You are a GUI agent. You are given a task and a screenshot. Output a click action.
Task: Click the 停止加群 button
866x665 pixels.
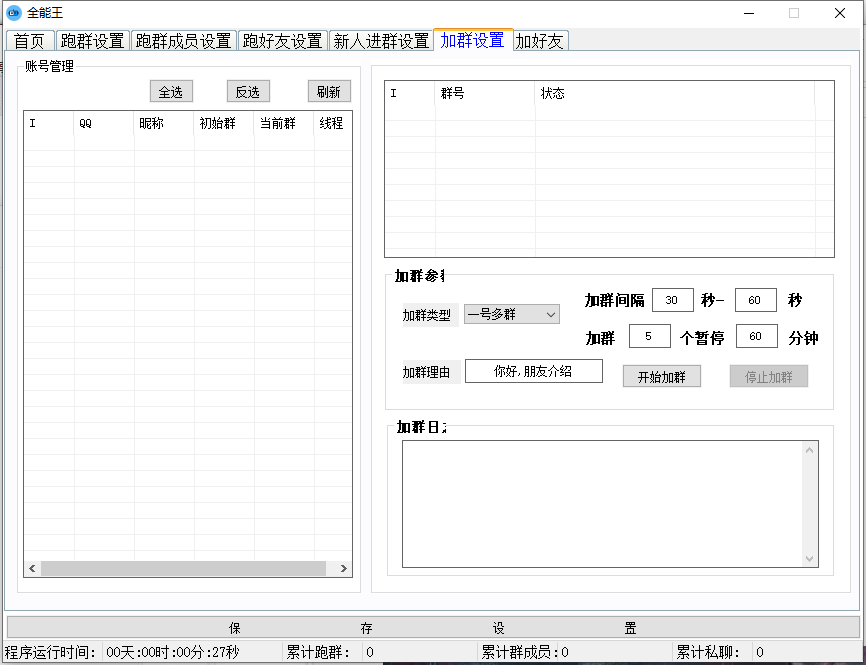[769, 377]
